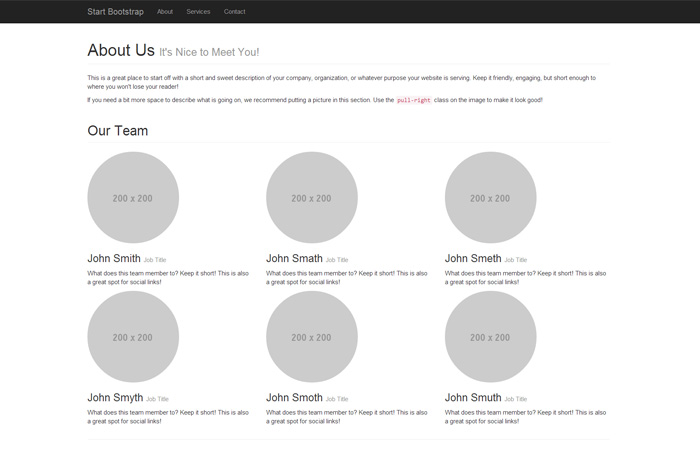Click the subtitle 'It's Nice to Meet You!'
The width and height of the screenshot is (700, 450).
click(209, 52)
